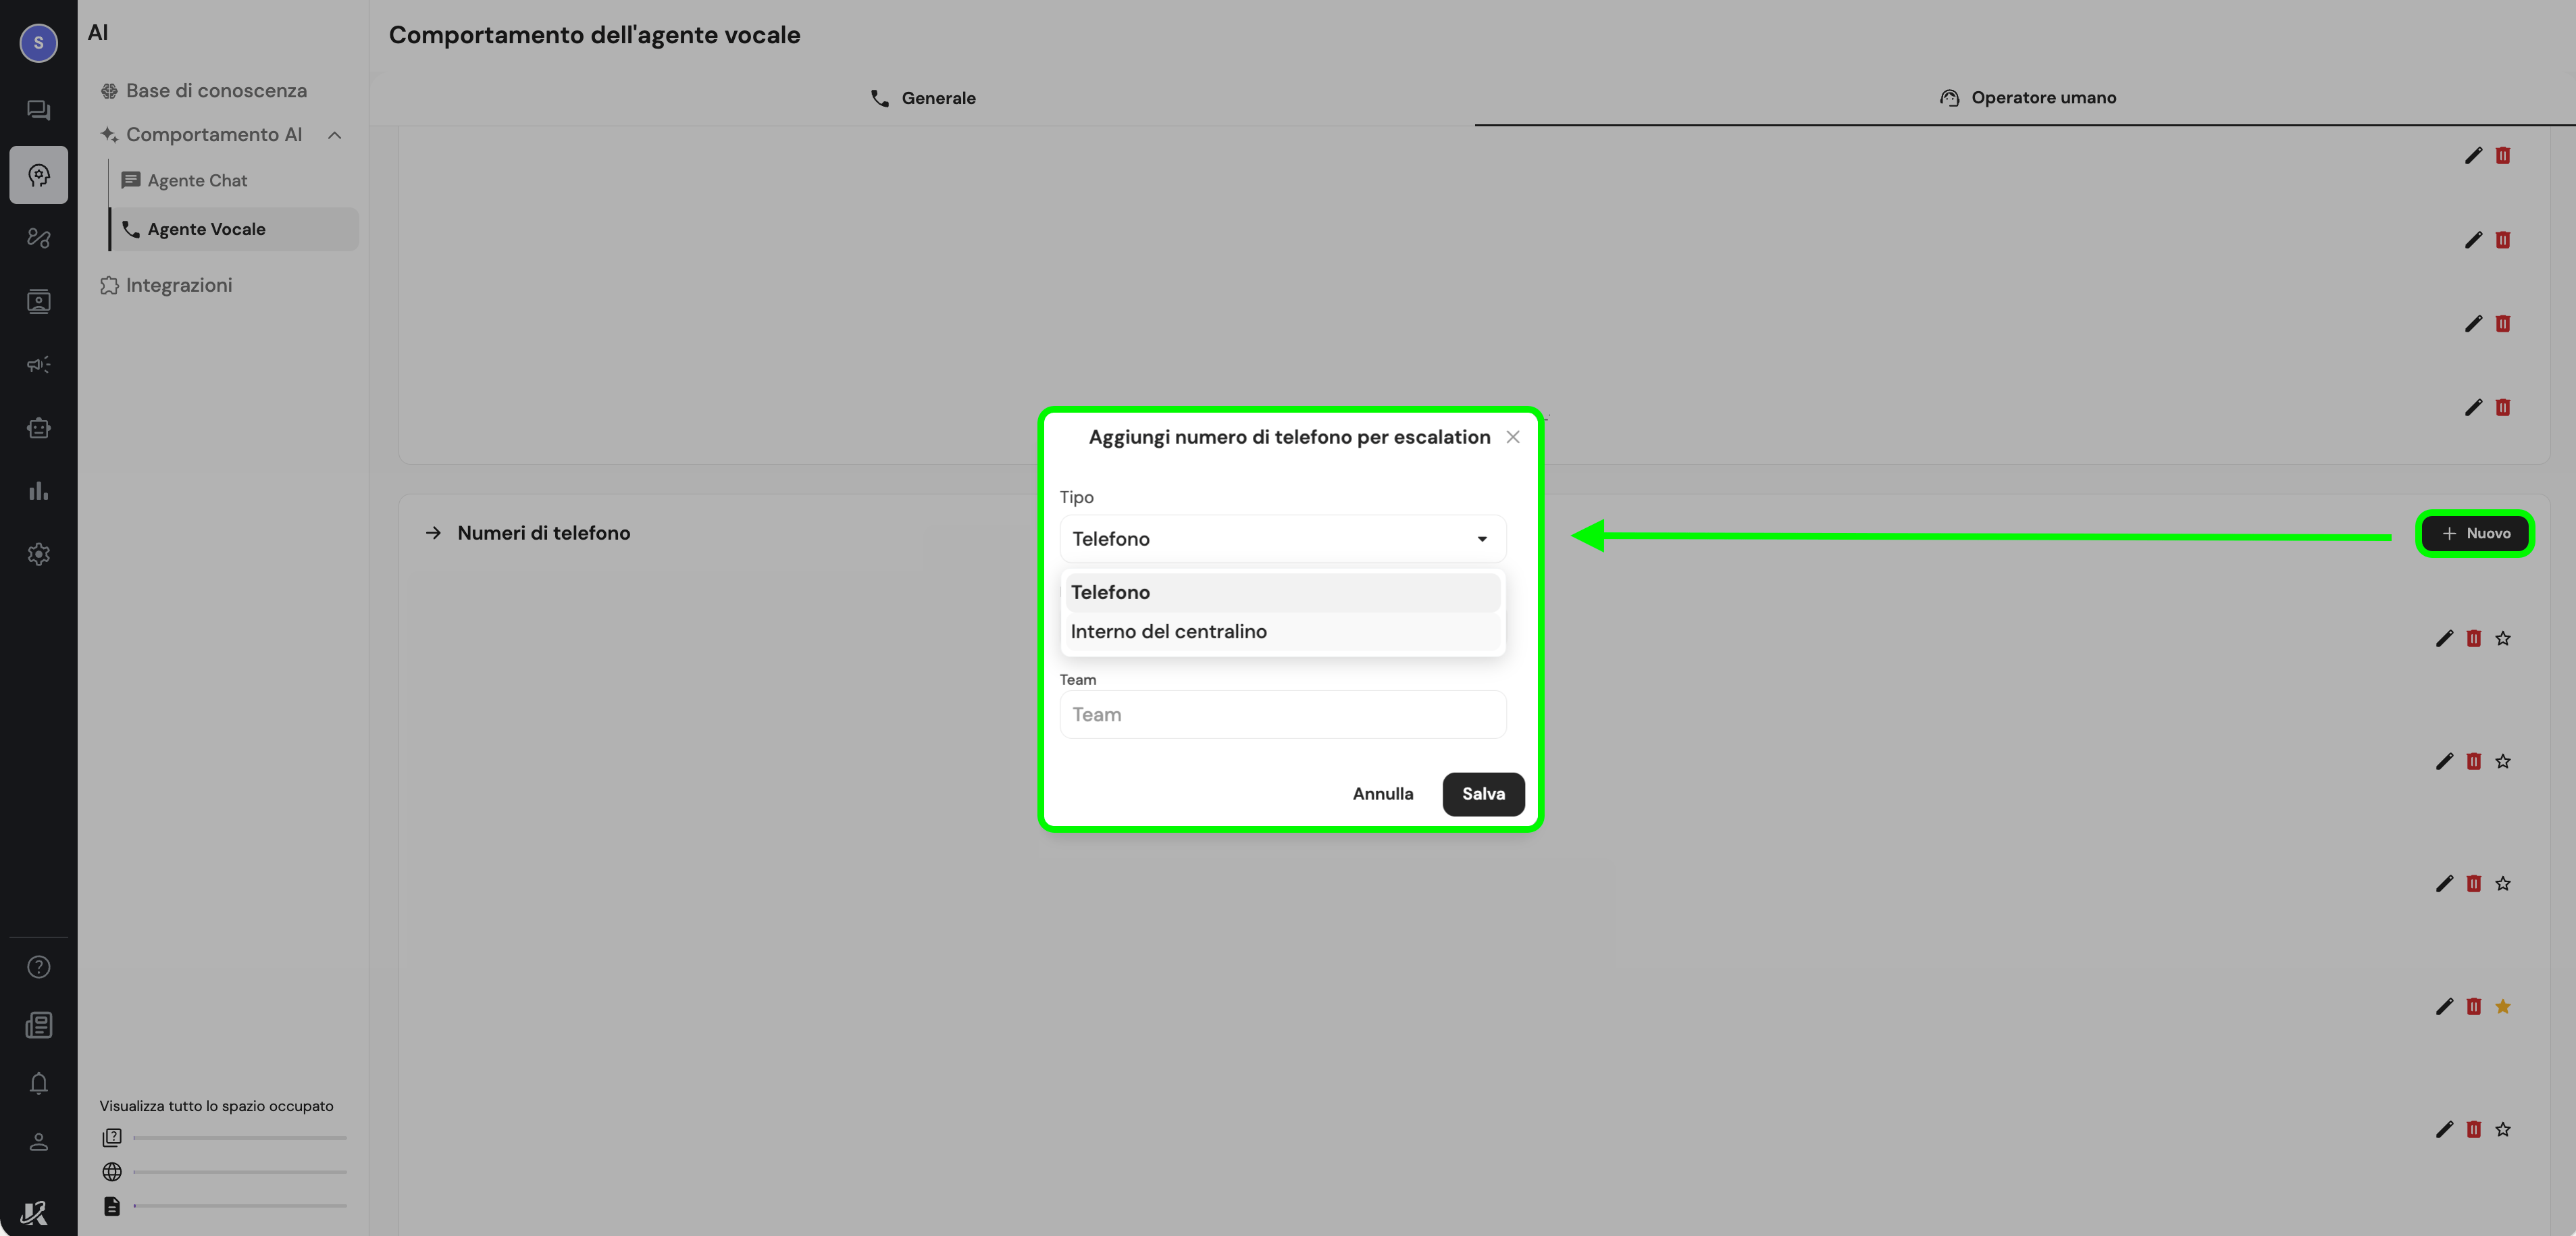Open the settings gear icon
This screenshot has width=2576, height=1236.
point(38,554)
